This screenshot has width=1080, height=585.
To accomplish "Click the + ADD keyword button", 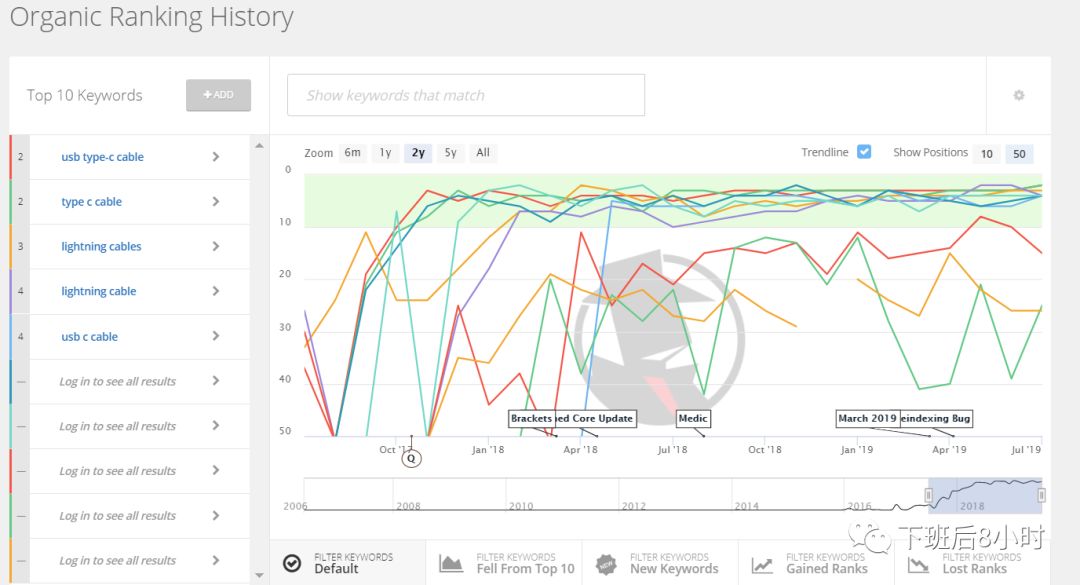I will 218,95.
